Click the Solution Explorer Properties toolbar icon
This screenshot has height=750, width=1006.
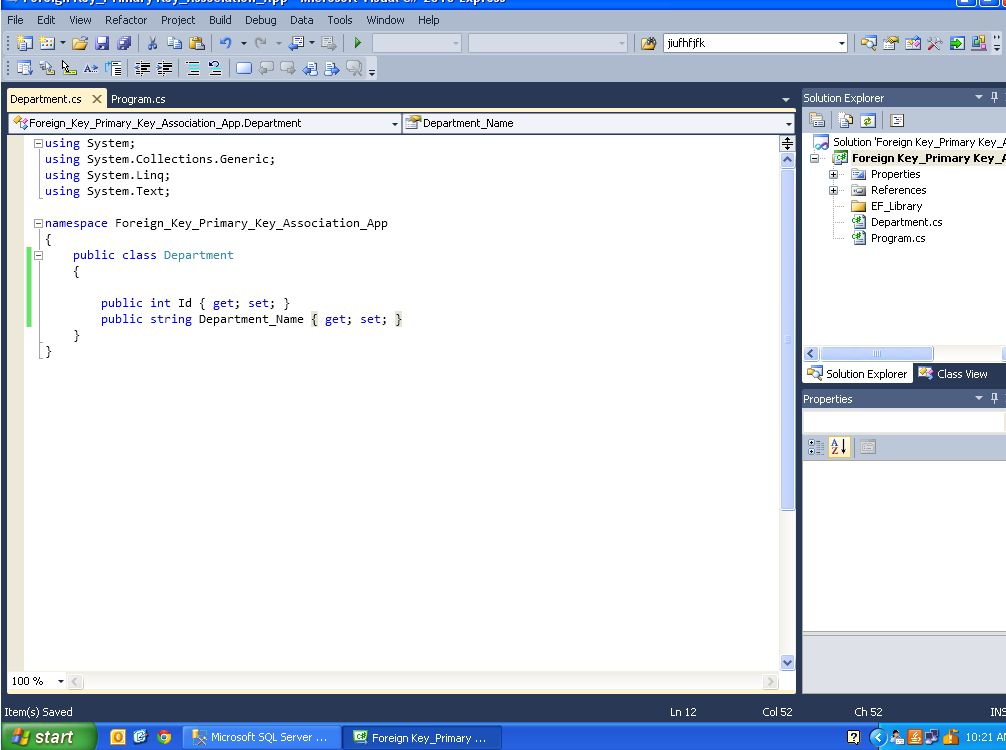point(817,120)
